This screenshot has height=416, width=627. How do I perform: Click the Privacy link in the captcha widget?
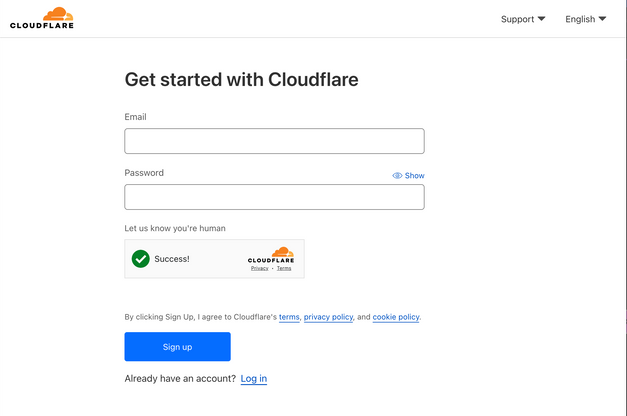click(x=259, y=269)
